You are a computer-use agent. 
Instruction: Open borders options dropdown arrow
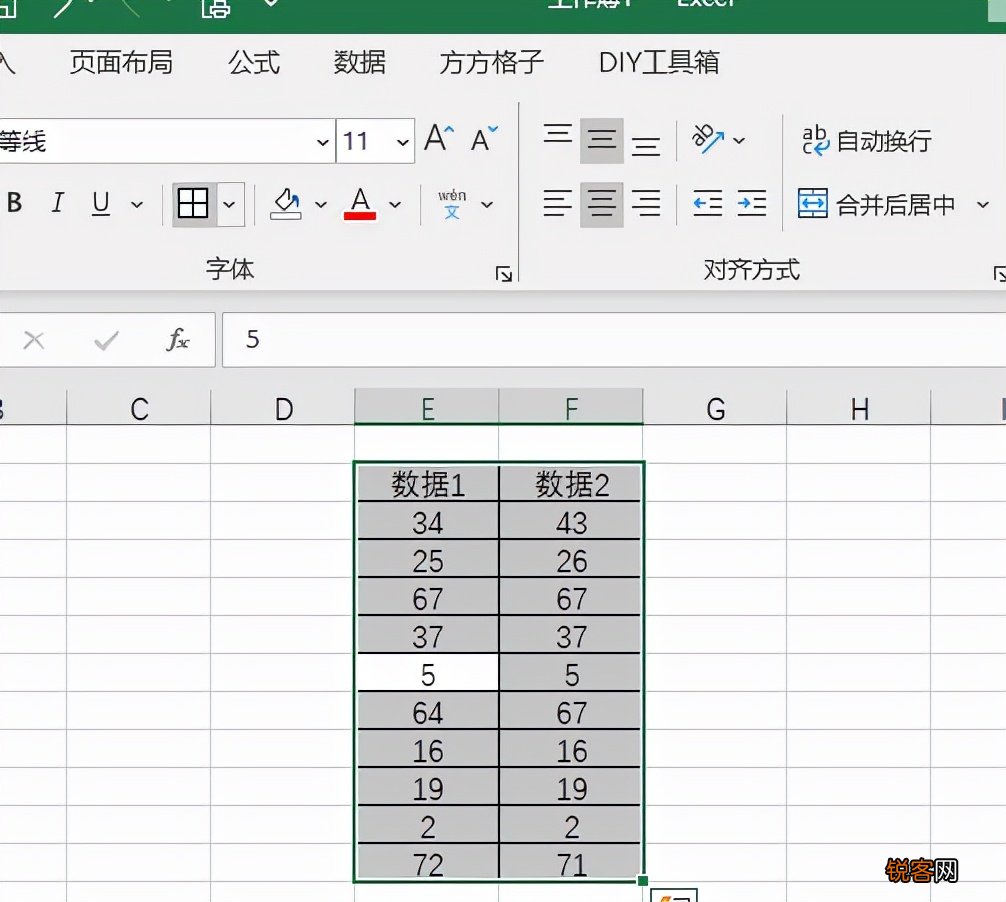pos(230,205)
